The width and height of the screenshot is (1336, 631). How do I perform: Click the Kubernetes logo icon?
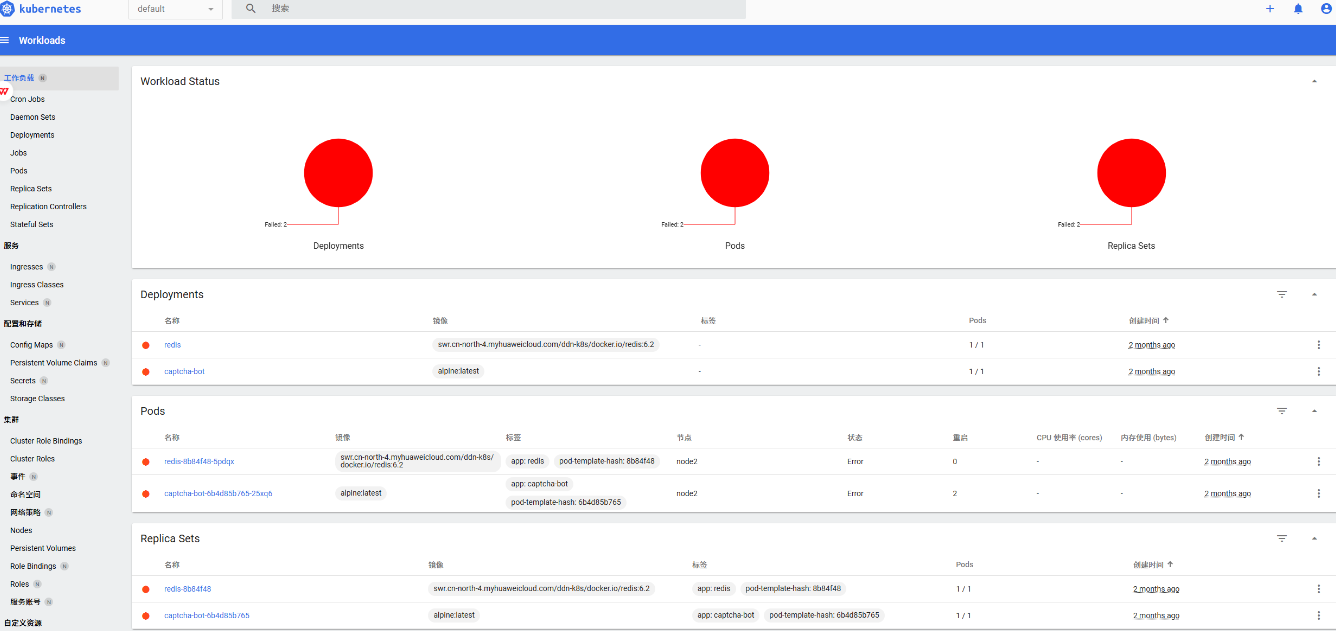coord(9,9)
